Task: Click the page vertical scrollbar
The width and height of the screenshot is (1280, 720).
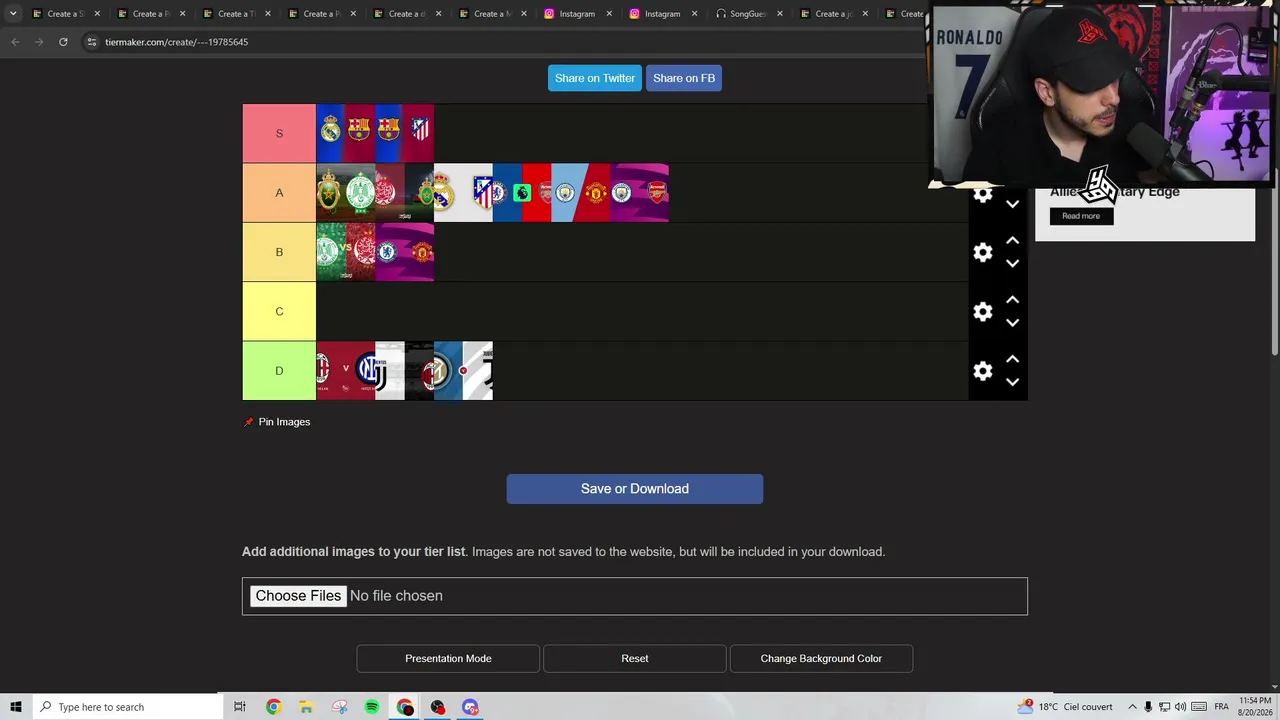Action: click(1275, 205)
